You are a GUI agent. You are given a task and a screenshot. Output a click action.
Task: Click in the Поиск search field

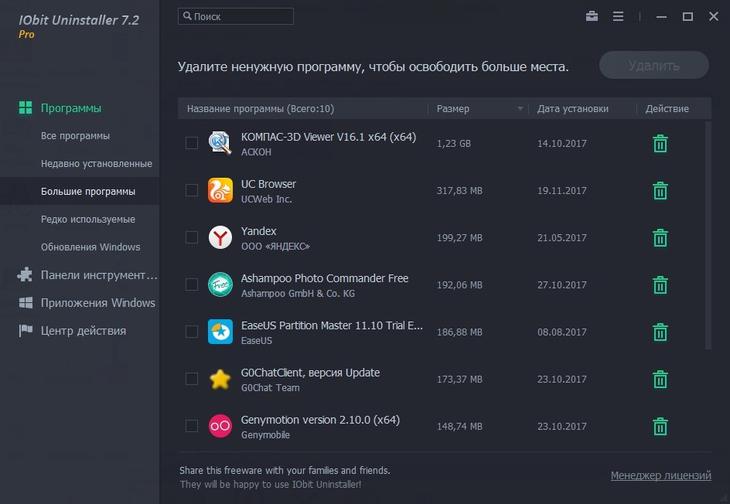point(236,16)
